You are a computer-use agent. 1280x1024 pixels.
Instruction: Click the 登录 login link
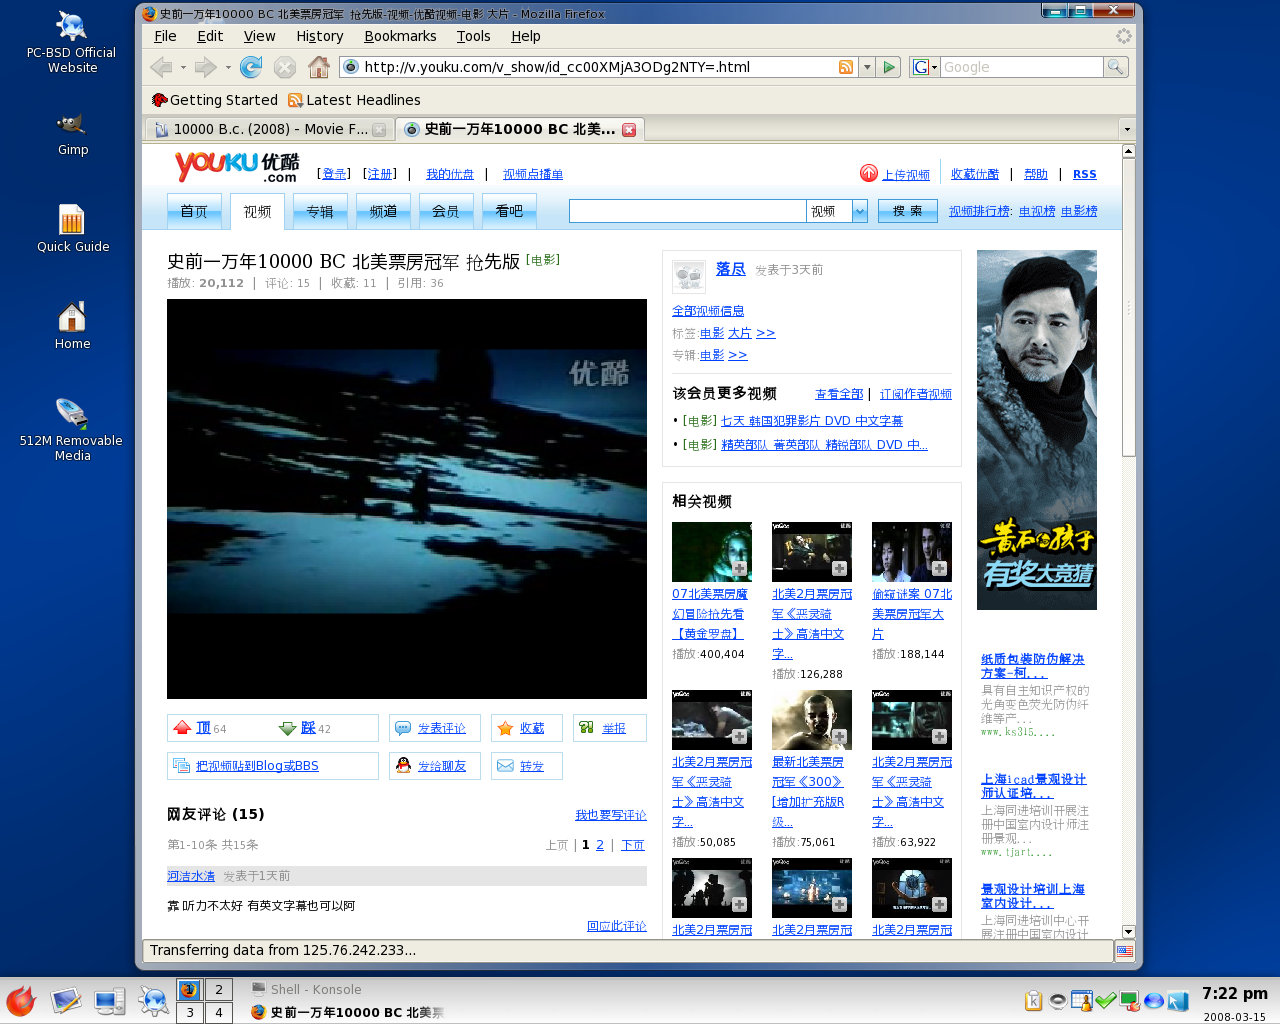[334, 174]
